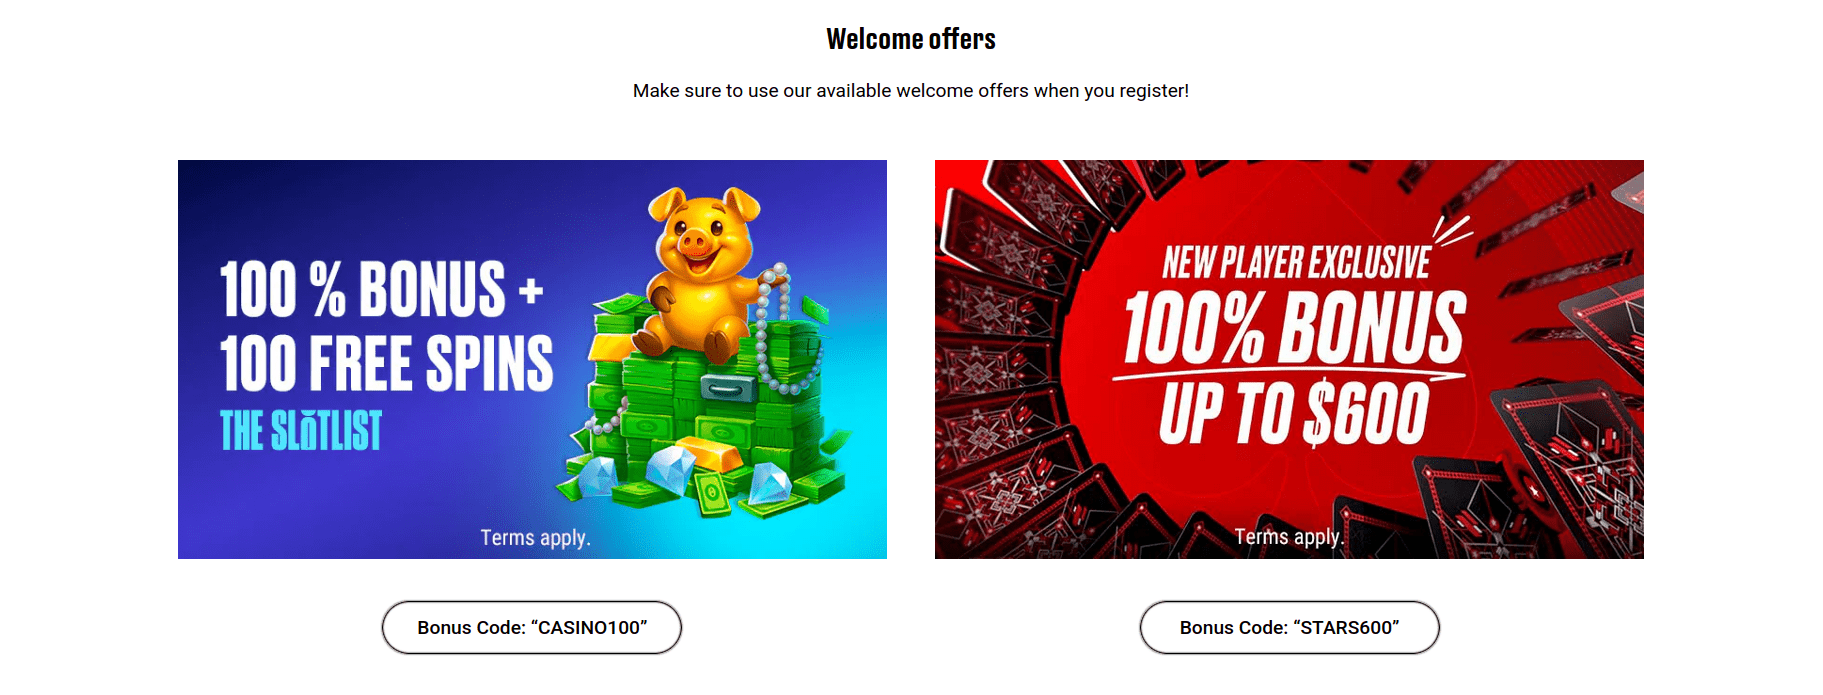Screen dimensions: 1823x695
Task: Click the plus sign after "BONUS"
Action: (x=531, y=292)
